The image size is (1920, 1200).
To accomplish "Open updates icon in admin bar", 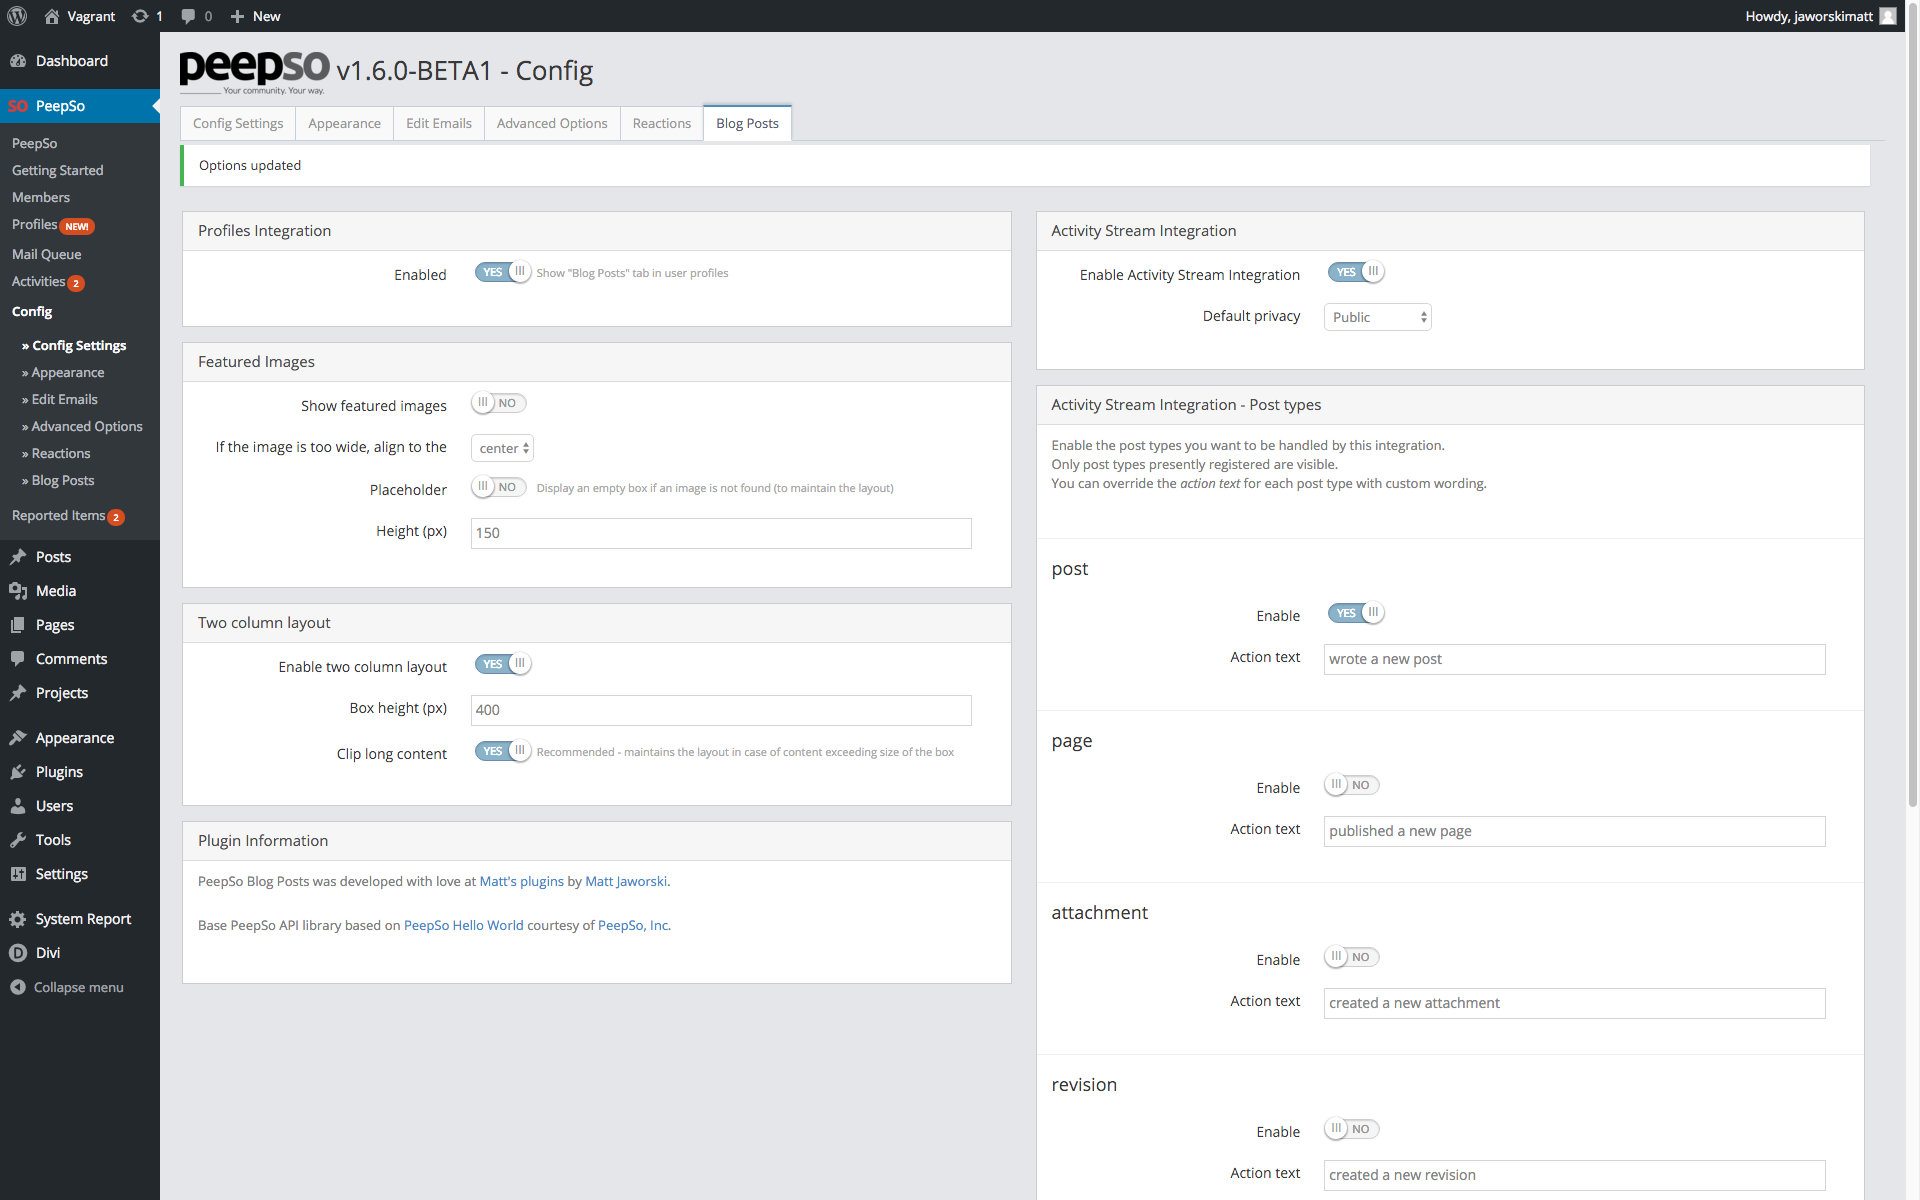I will 140,16.
